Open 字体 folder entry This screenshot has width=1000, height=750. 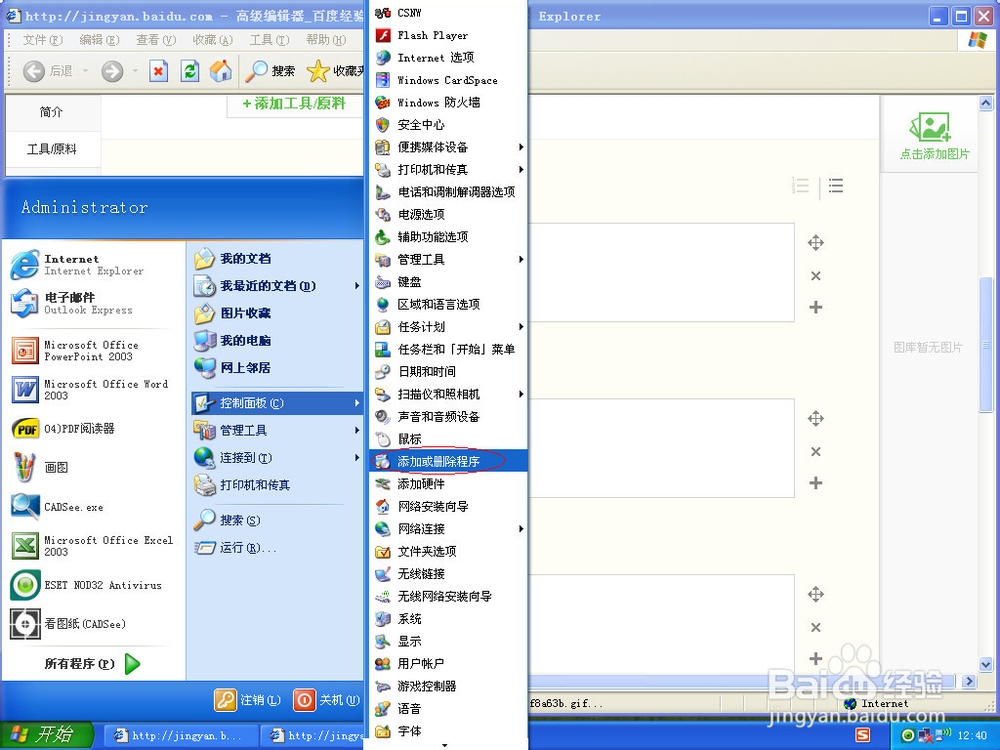[448, 731]
